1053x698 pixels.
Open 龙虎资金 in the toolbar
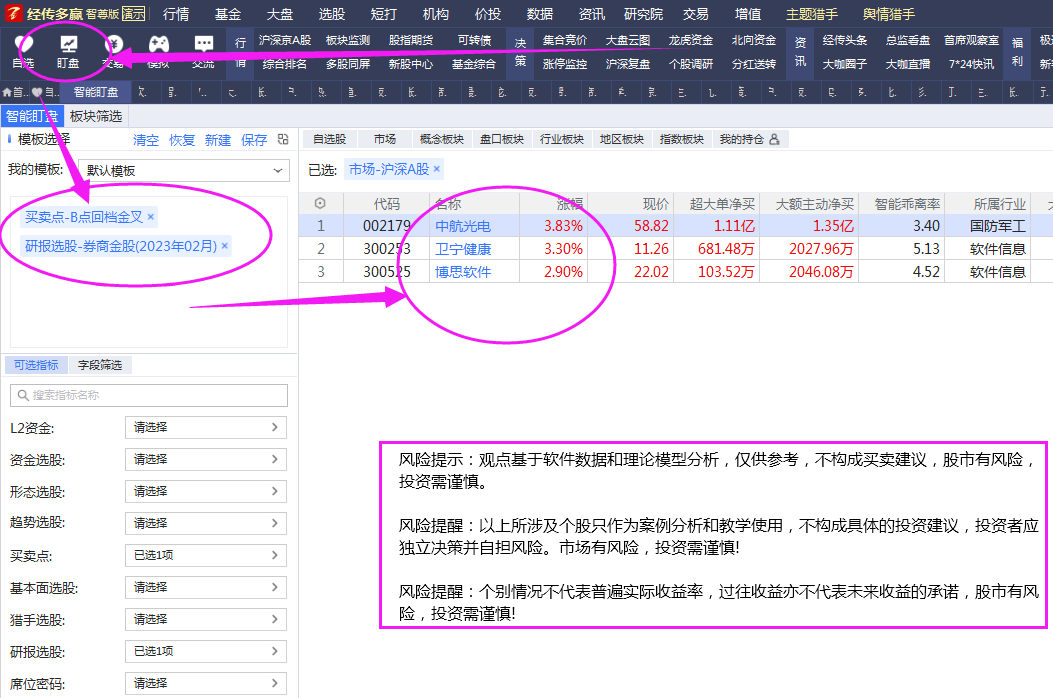tap(690, 40)
